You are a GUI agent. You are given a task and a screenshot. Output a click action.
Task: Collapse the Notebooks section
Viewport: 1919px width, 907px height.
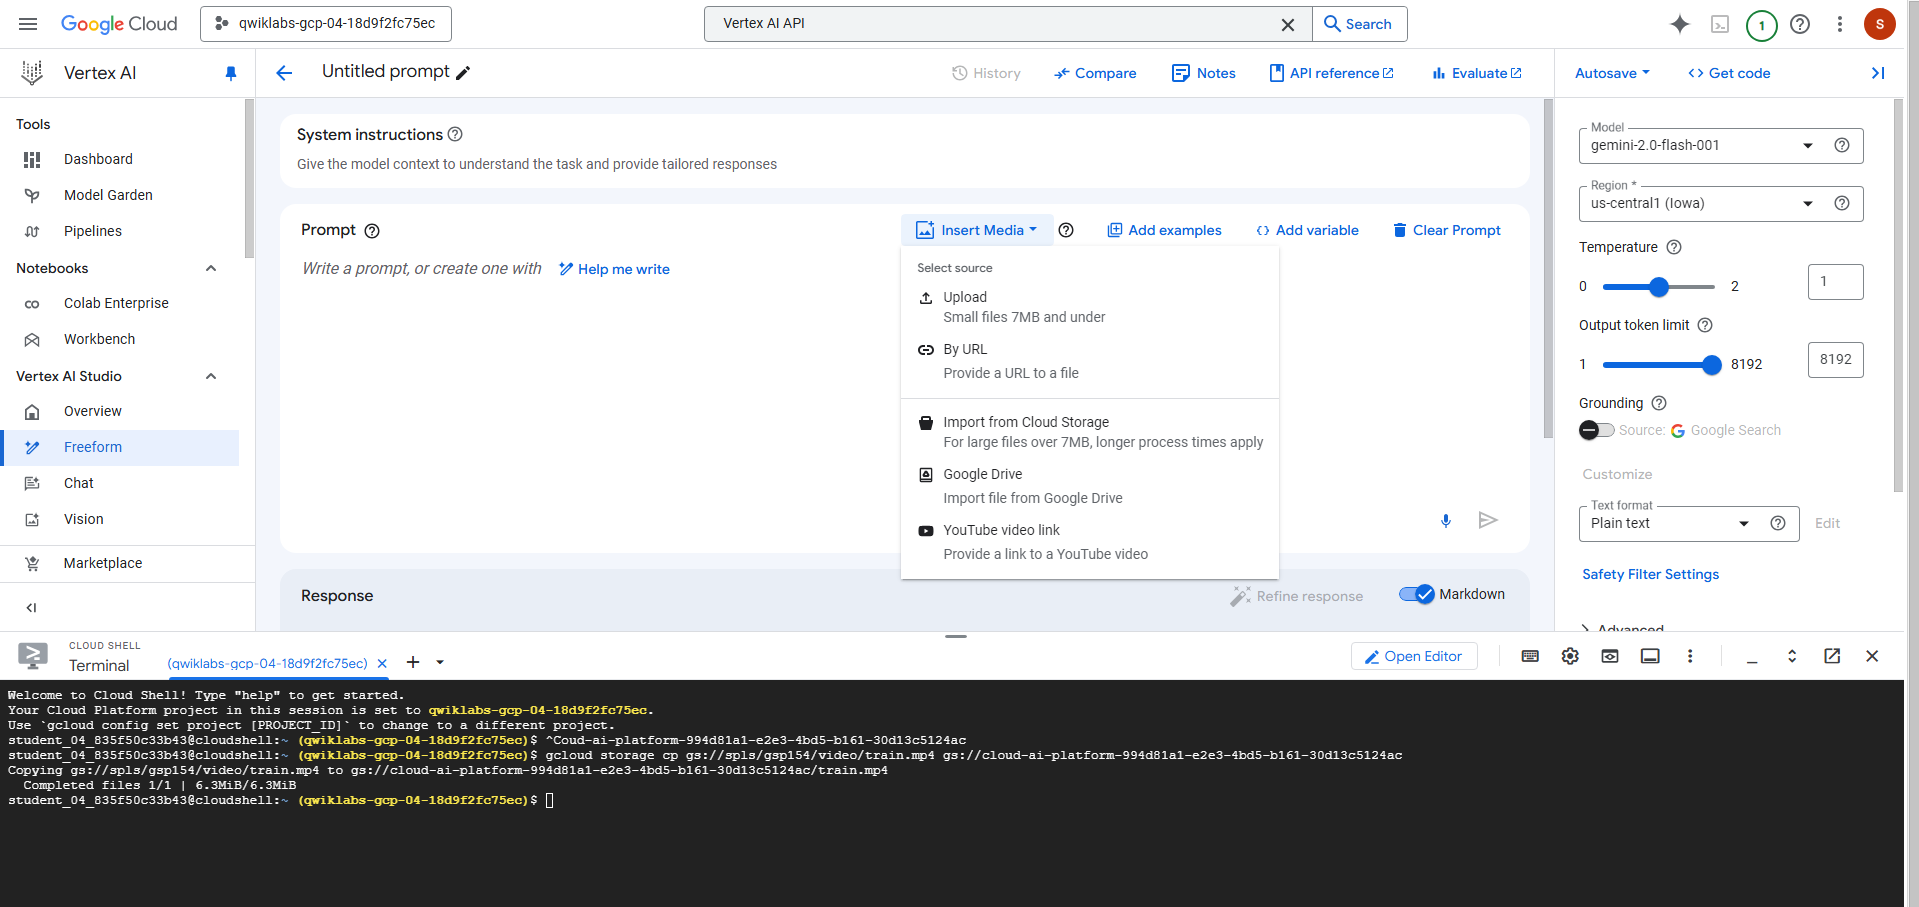[x=211, y=268]
